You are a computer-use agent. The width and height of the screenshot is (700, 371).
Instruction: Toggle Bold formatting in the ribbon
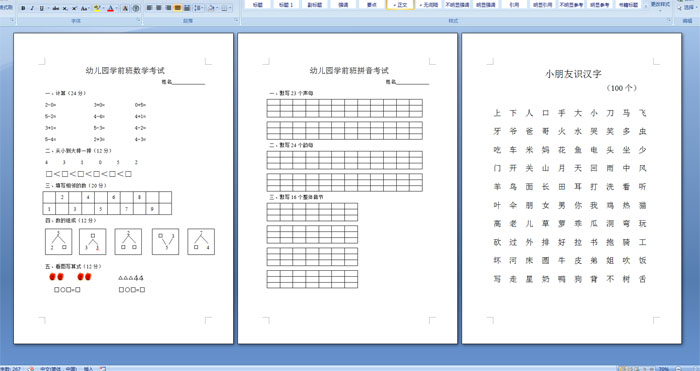pos(23,8)
